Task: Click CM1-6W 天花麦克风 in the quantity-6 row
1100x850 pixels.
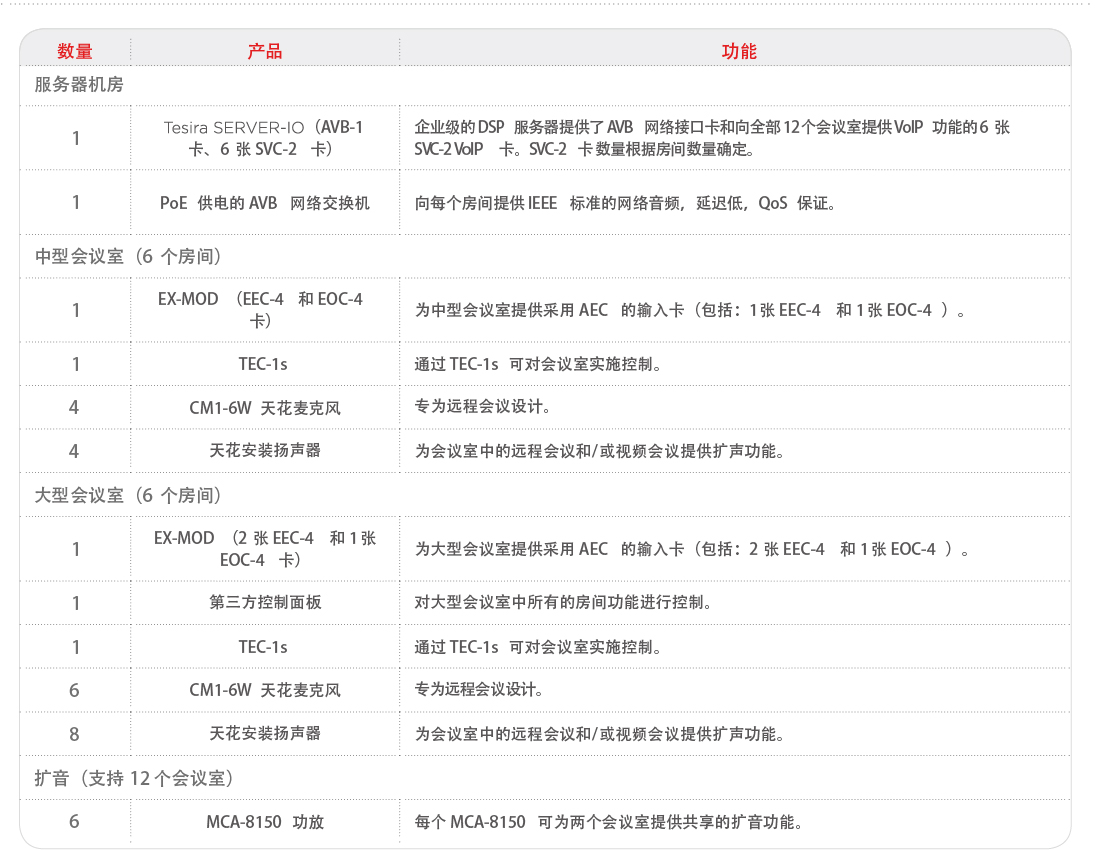Action: point(264,690)
